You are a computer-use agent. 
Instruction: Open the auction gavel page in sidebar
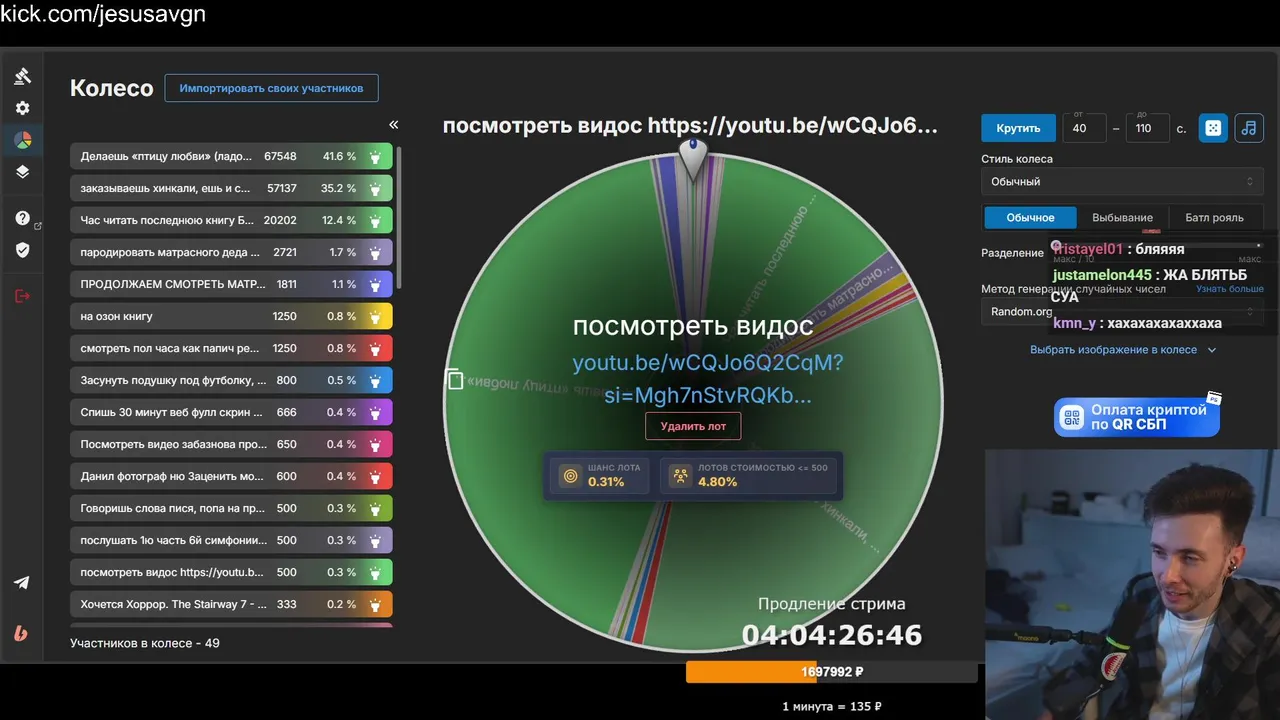click(22, 76)
